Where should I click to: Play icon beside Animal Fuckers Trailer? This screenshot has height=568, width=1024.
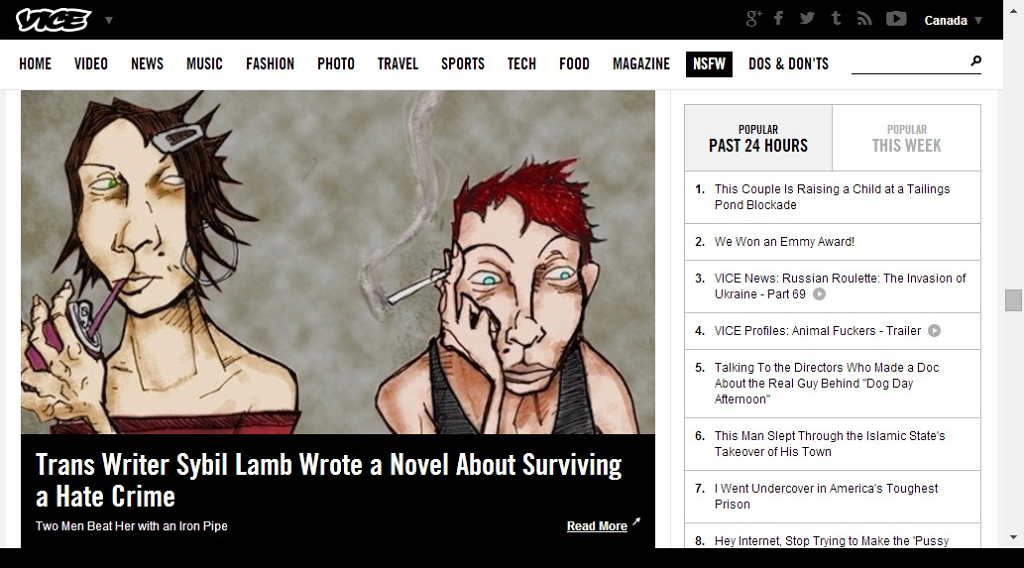coord(935,330)
